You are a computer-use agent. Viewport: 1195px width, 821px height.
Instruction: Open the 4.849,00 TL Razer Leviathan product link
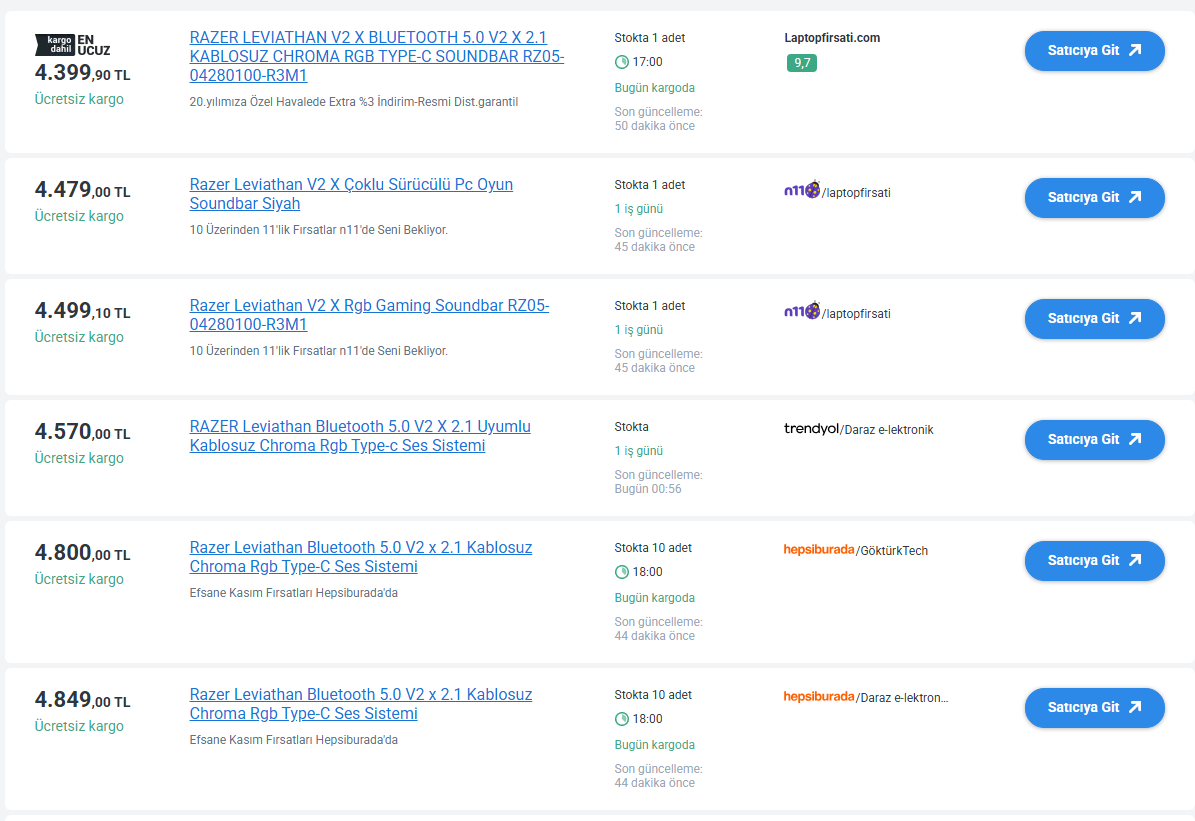pyautogui.click(x=361, y=704)
